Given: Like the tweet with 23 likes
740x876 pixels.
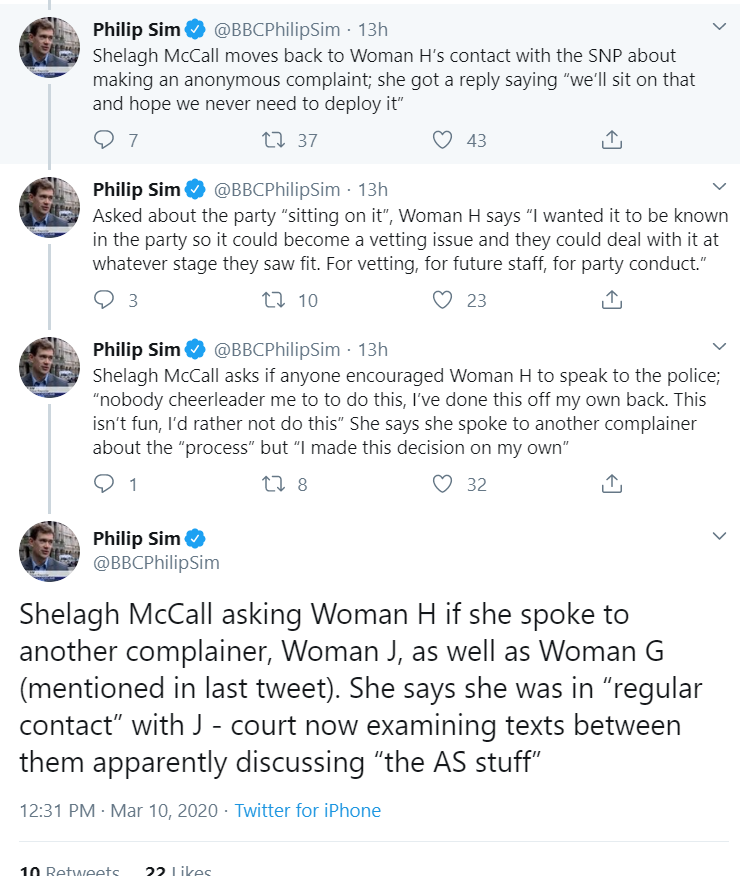Looking at the screenshot, I should pyautogui.click(x=442, y=300).
